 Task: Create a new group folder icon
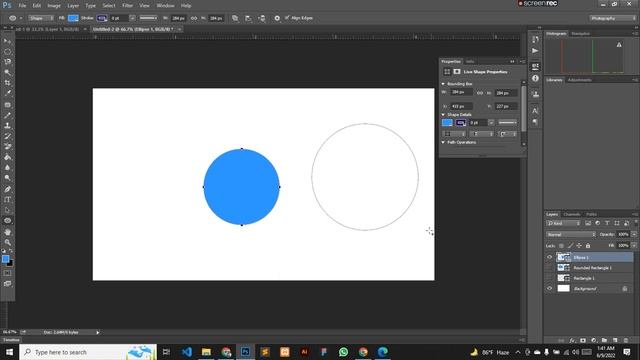tap(604, 340)
